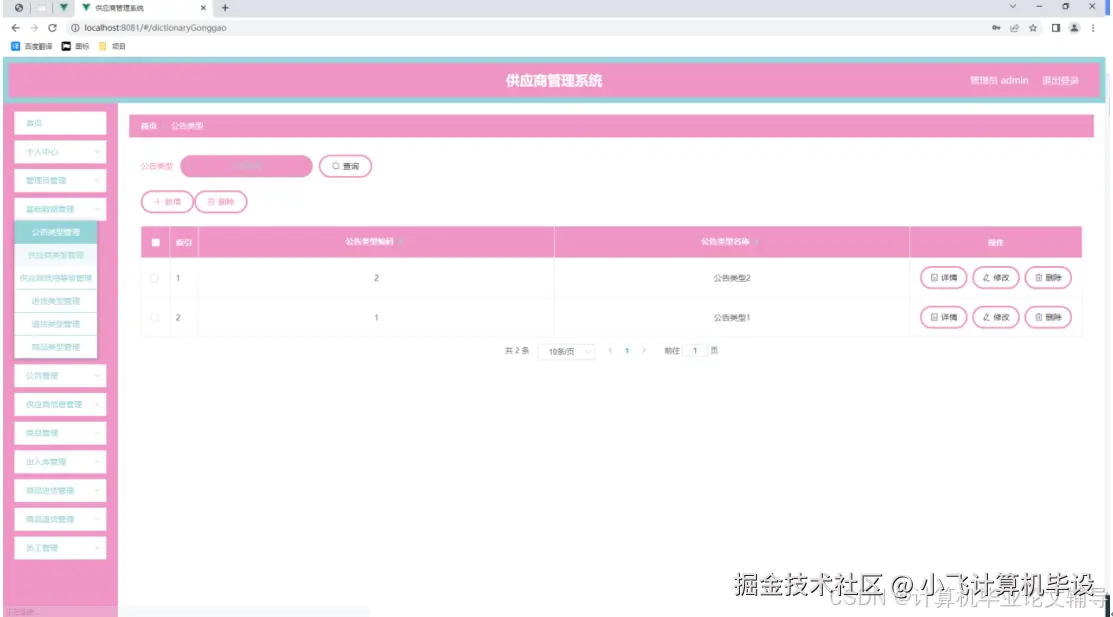The width and height of the screenshot is (1113, 617).
Task: Tick the checkbox for row 公告类型2
Action: tap(153, 278)
